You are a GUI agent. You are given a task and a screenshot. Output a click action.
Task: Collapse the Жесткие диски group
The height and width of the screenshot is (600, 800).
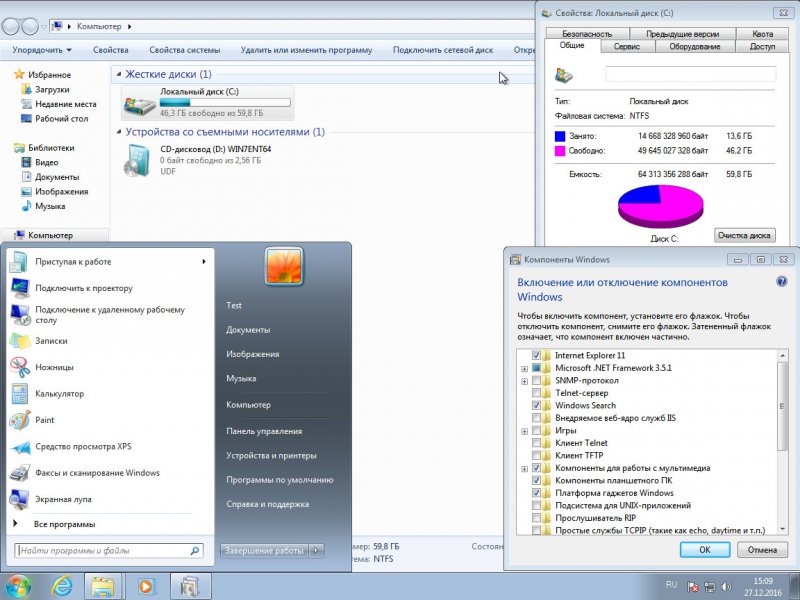click(118, 74)
